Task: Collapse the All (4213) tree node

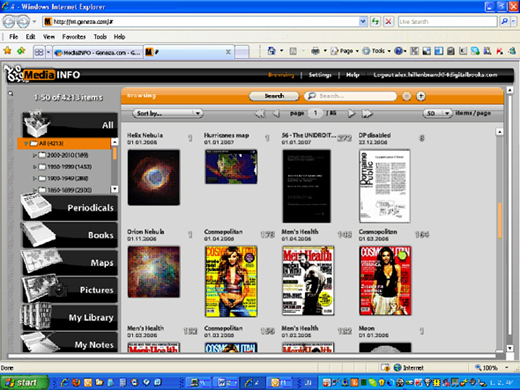Action: pos(25,144)
